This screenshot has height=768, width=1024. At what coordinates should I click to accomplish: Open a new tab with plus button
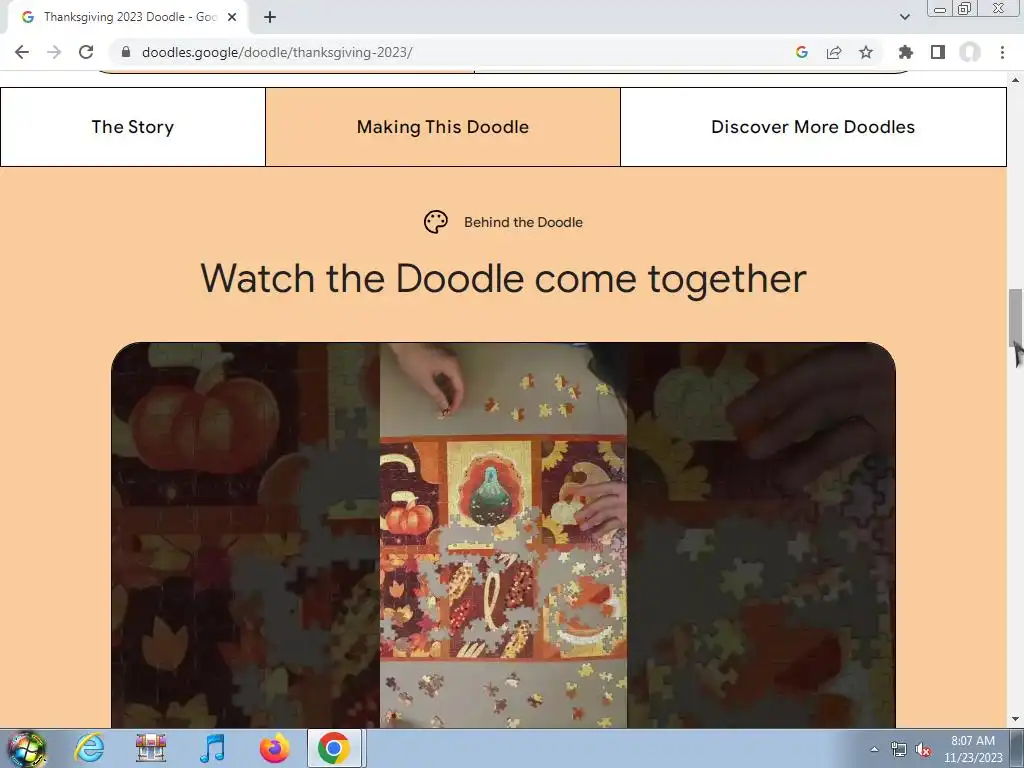pyautogui.click(x=270, y=17)
